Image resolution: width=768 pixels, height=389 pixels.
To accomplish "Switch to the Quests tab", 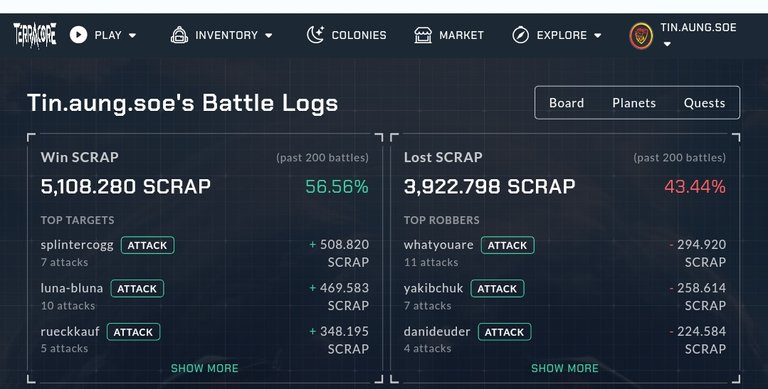I will [704, 103].
